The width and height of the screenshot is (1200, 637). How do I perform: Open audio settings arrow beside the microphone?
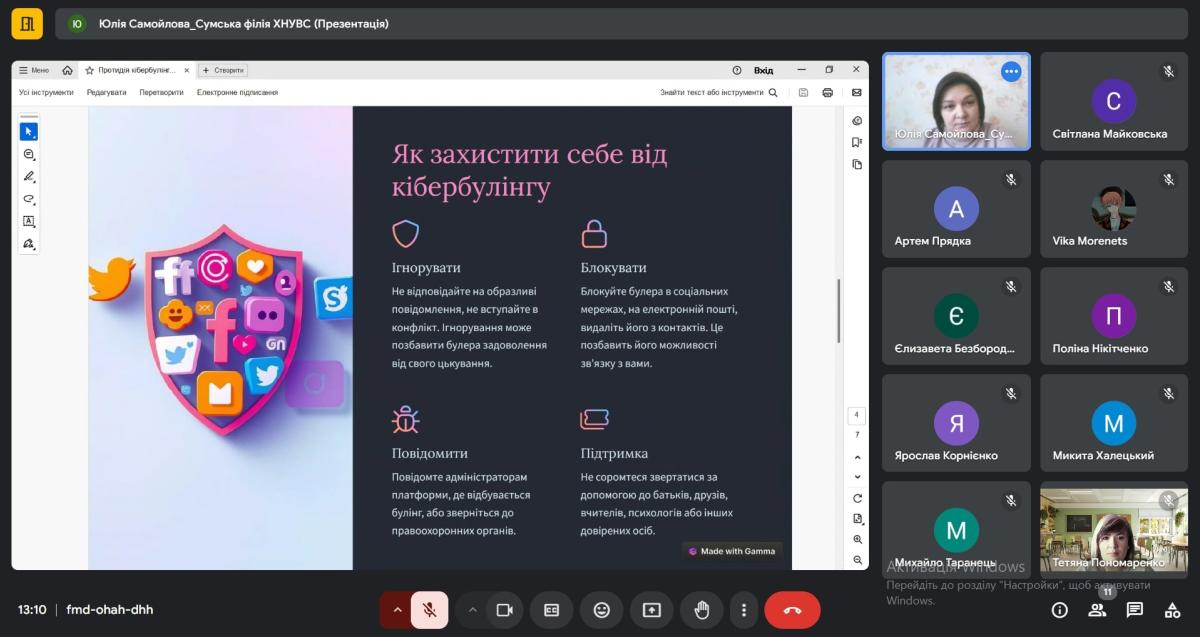(396, 610)
